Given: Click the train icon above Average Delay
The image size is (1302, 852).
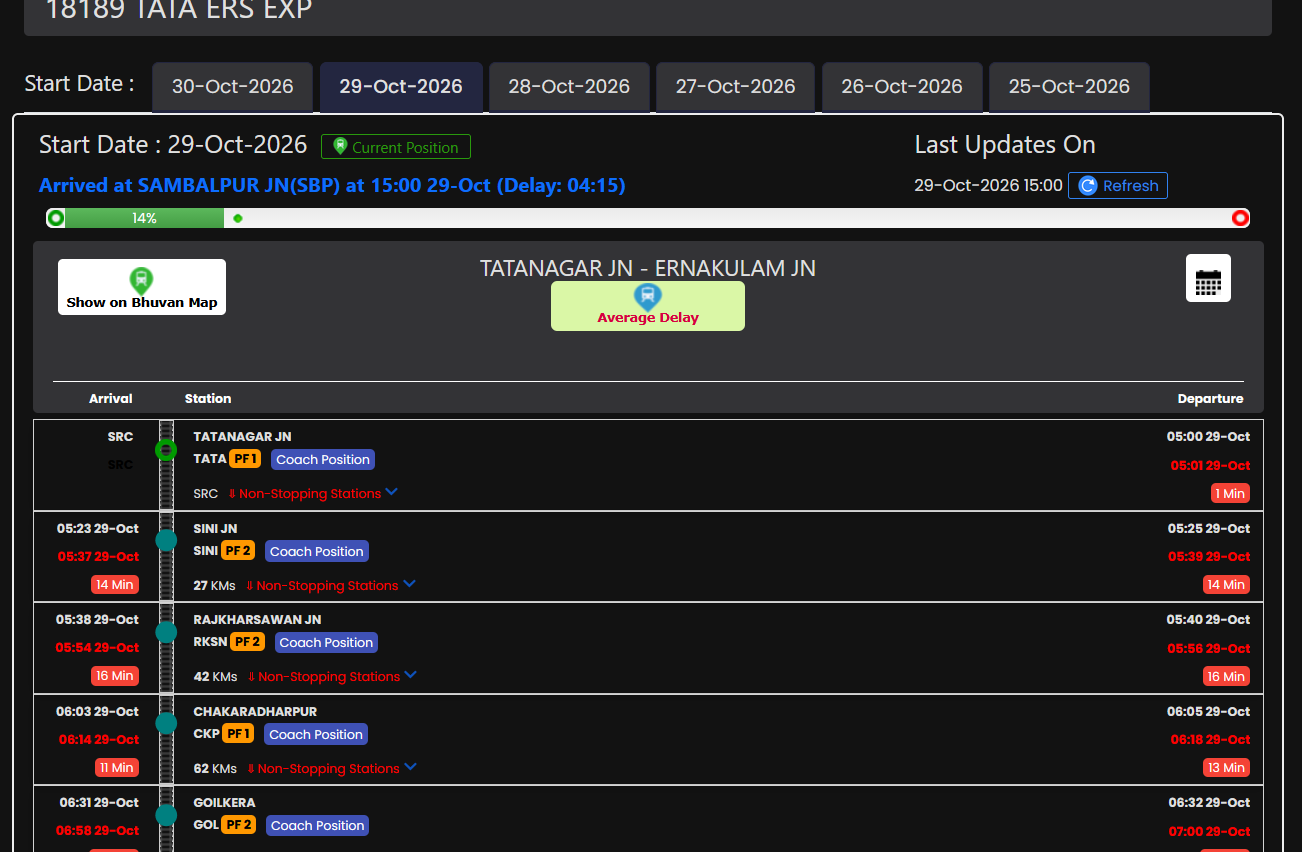Looking at the screenshot, I should [648, 296].
